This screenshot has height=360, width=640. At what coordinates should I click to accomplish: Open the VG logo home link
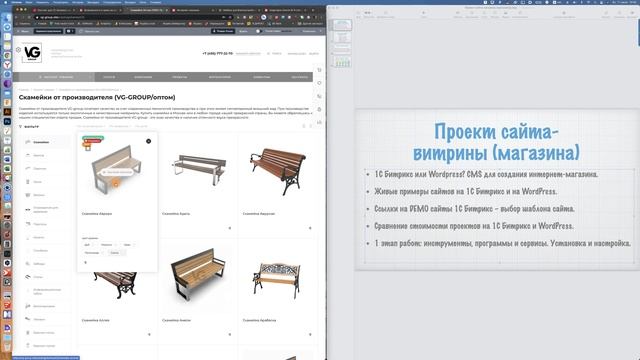(32, 53)
